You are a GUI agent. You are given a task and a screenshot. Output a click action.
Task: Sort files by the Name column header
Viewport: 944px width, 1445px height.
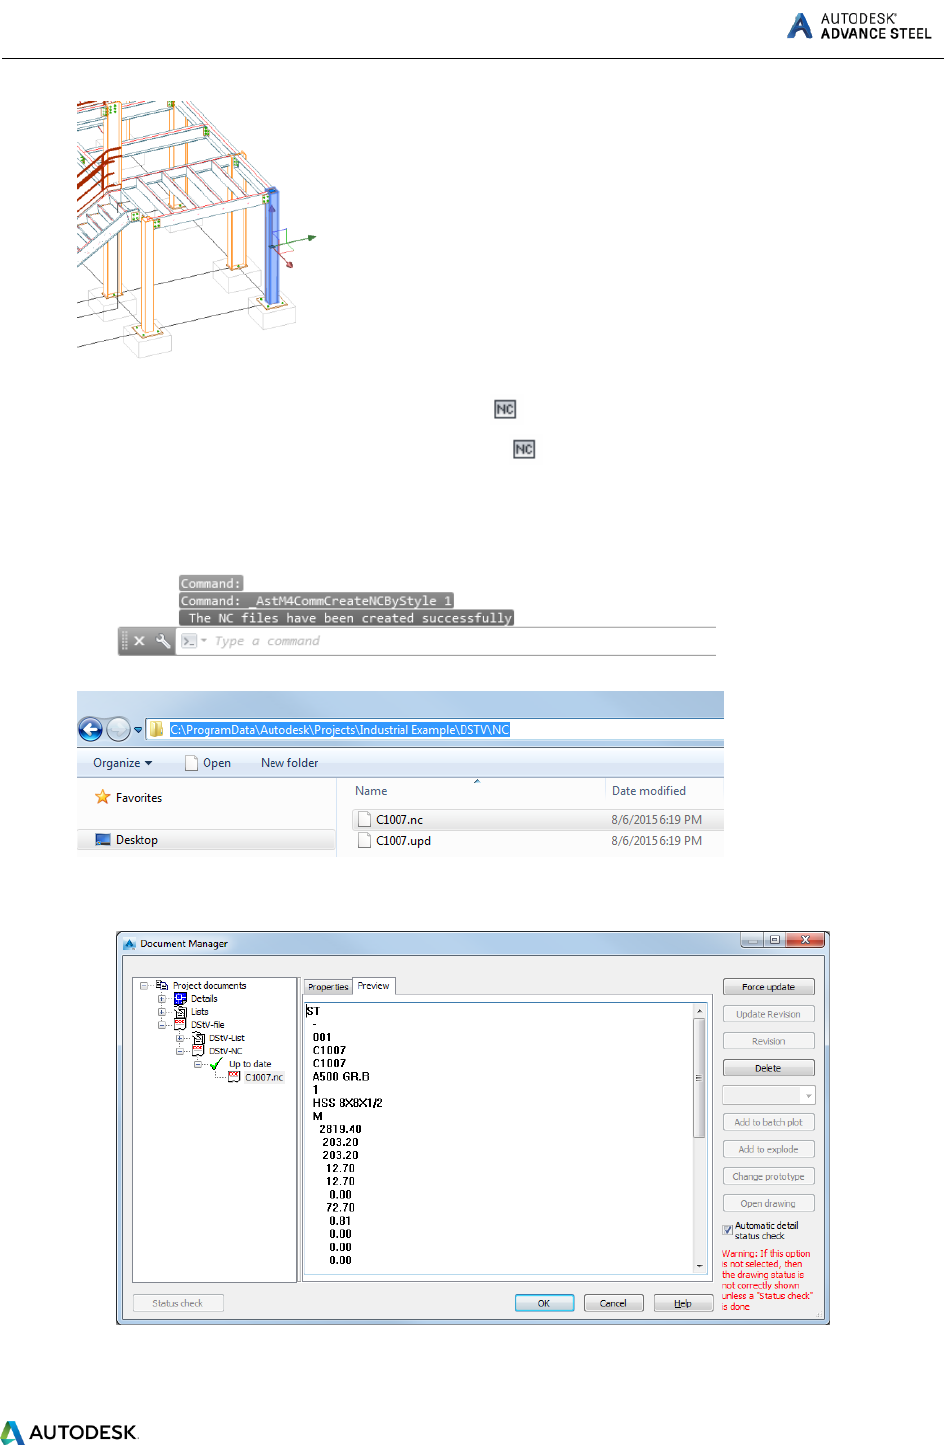point(371,791)
